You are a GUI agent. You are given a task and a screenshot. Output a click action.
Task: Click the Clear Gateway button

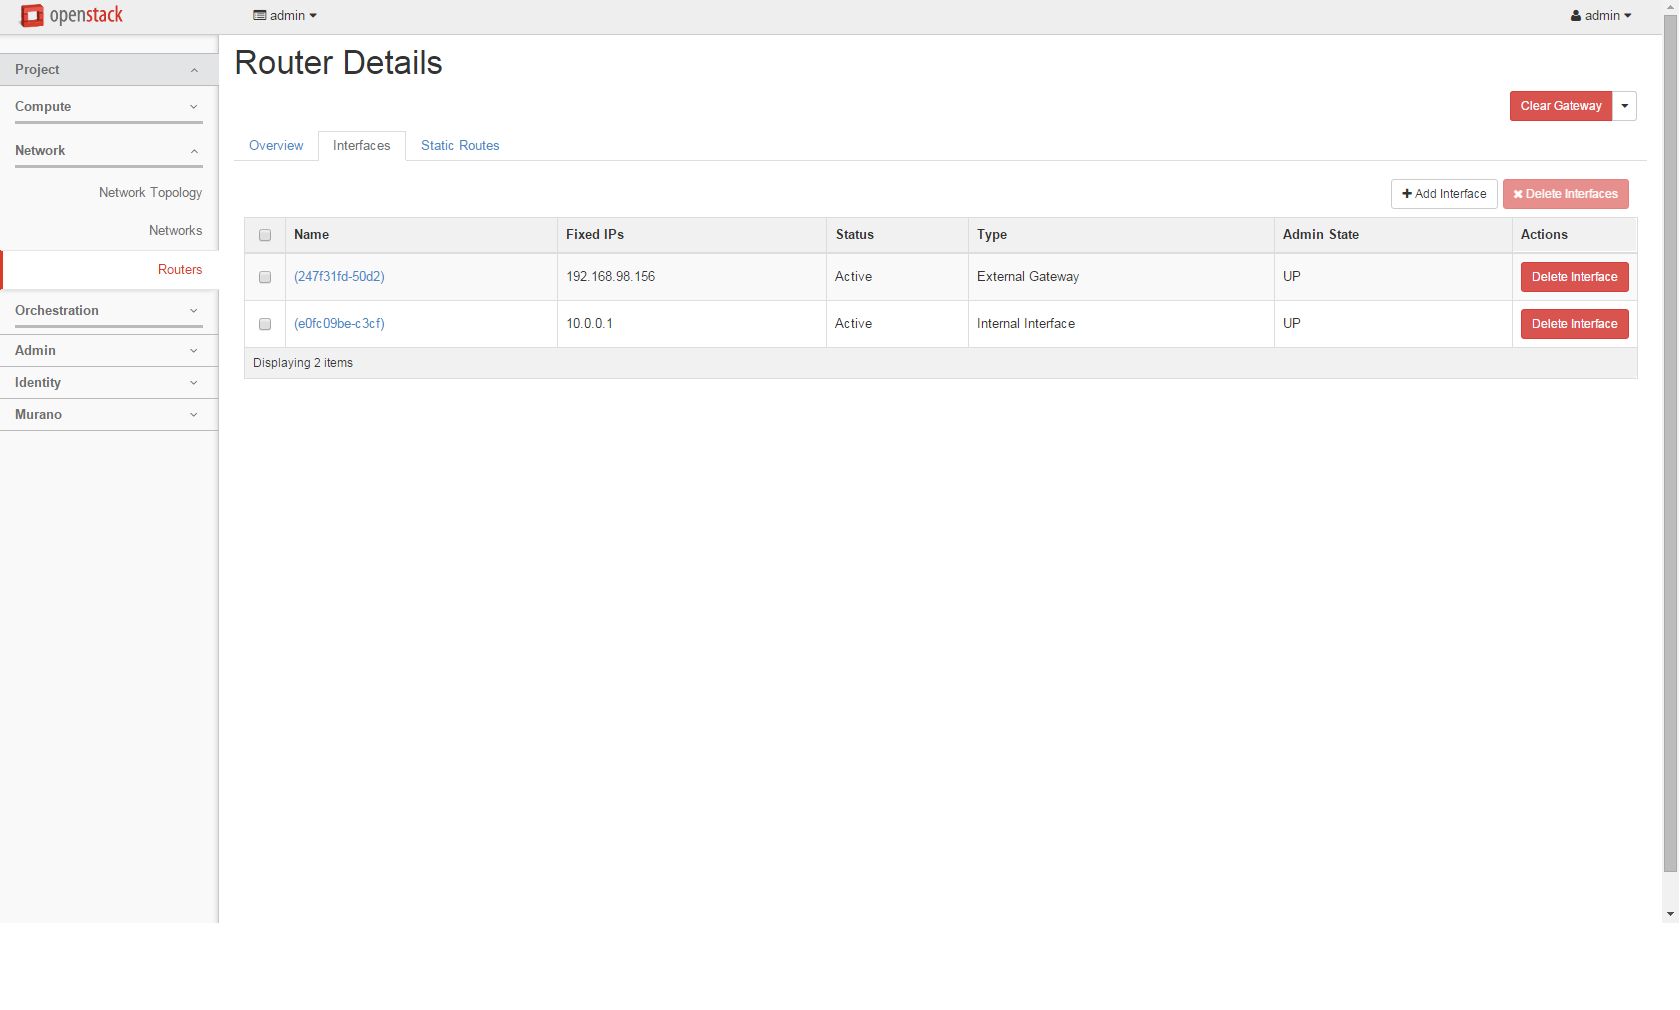click(1561, 106)
